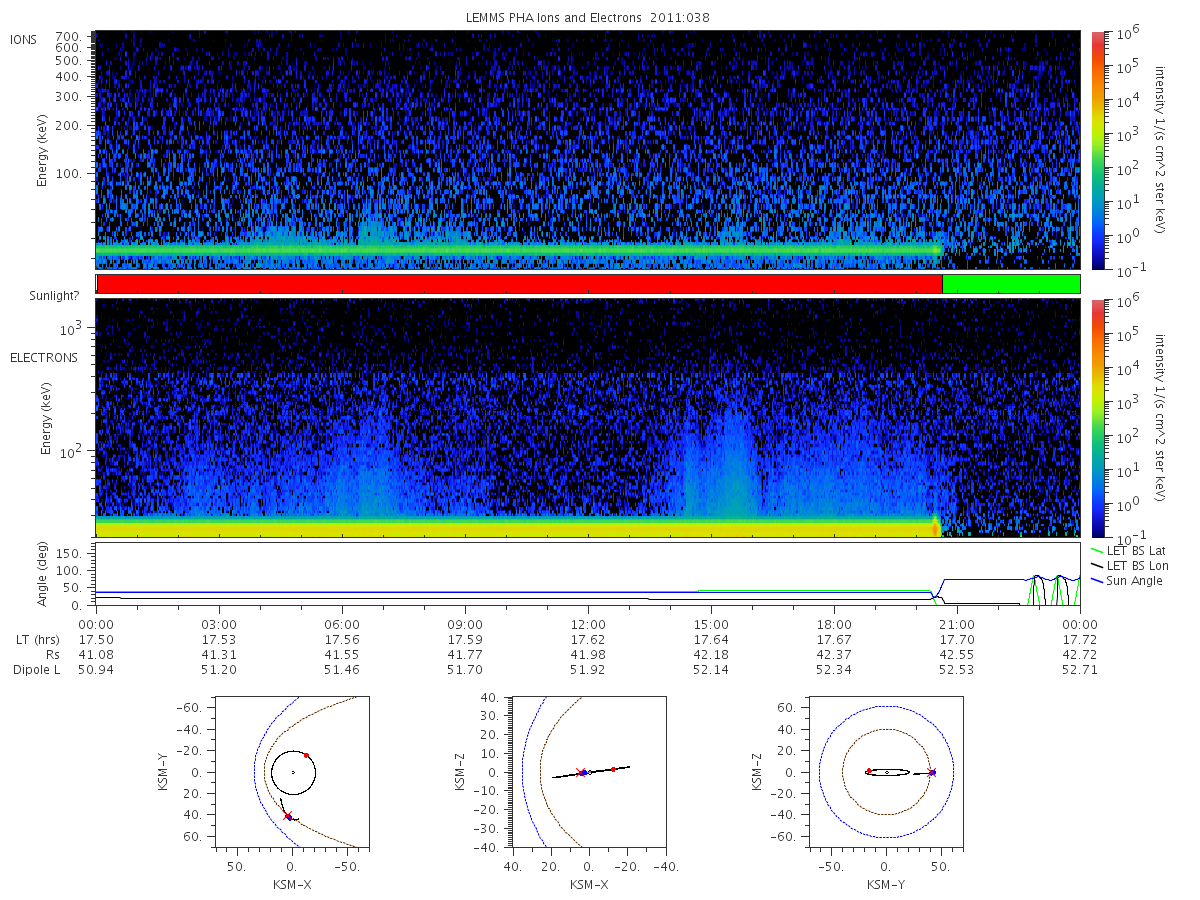Click the 12:00 time axis label

(x=588, y=623)
